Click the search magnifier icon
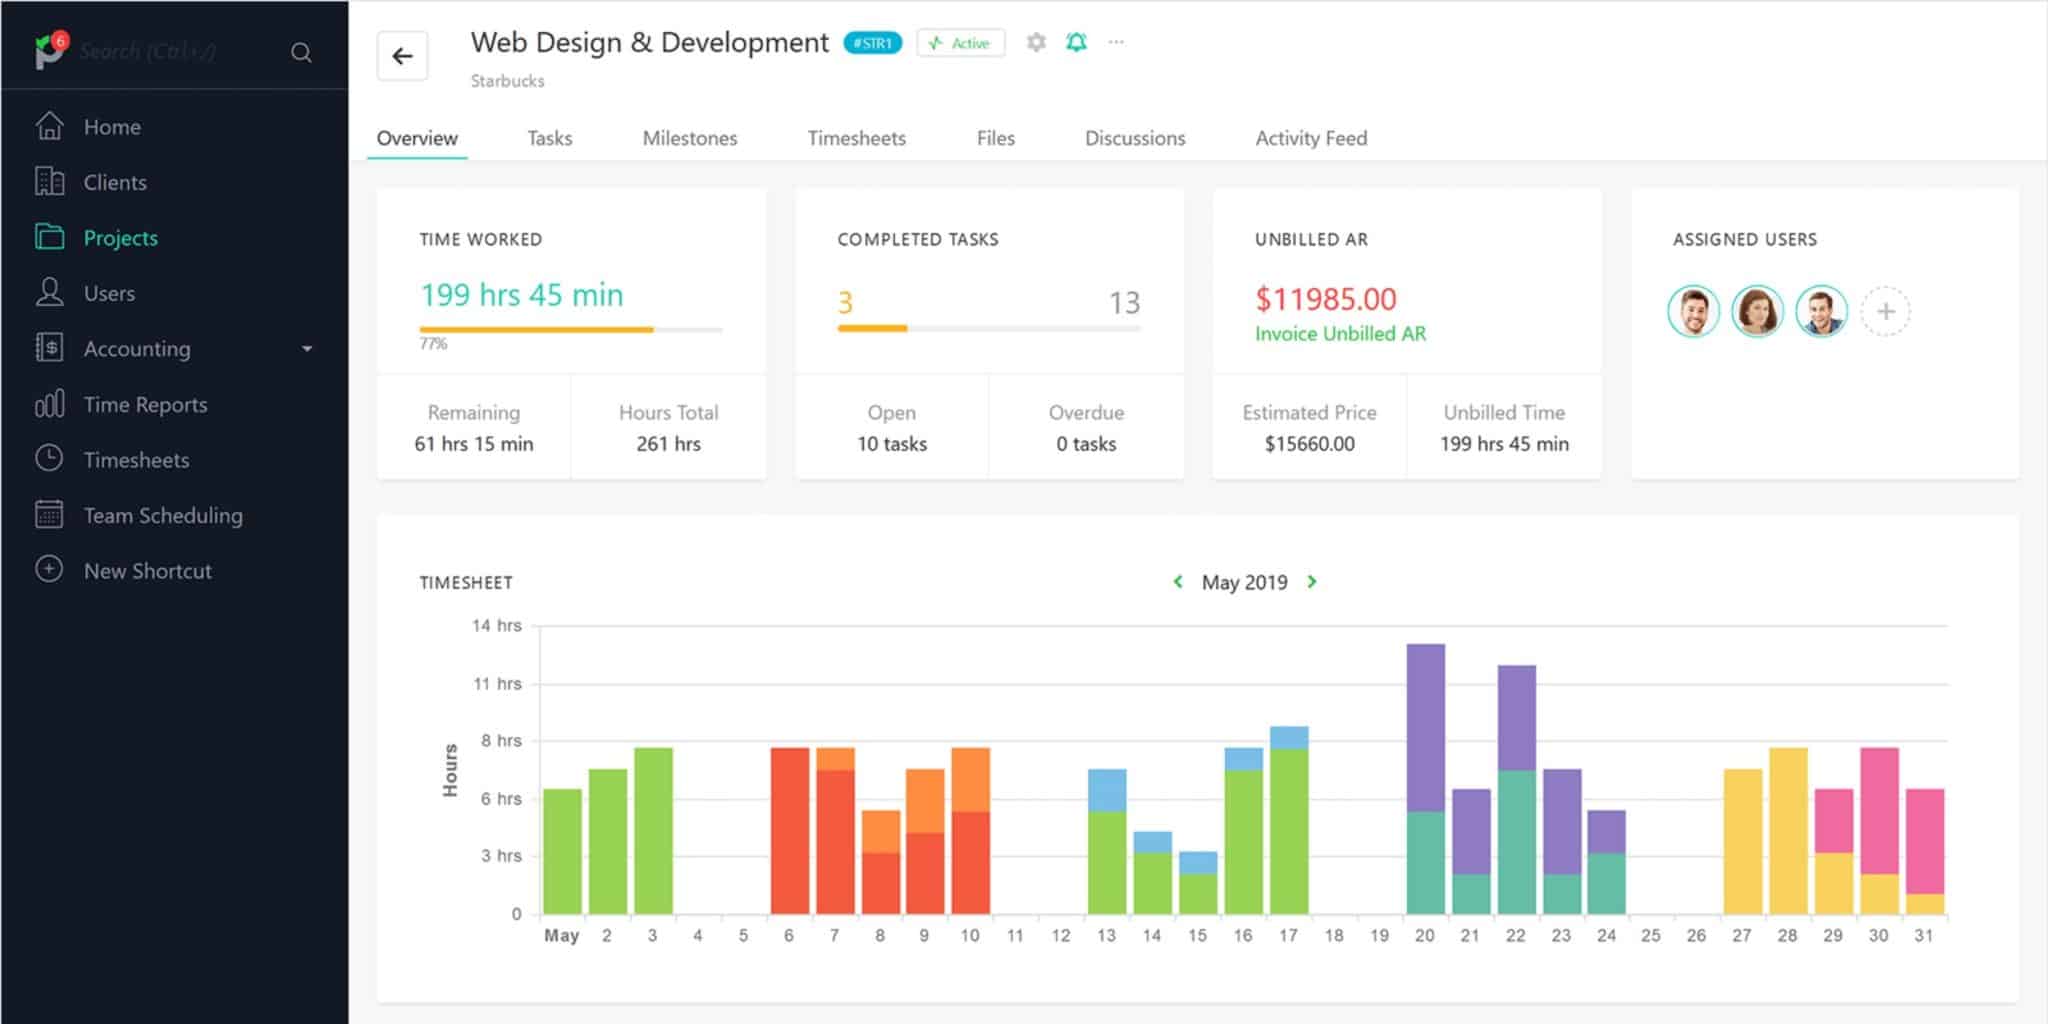 tap(301, 52)
